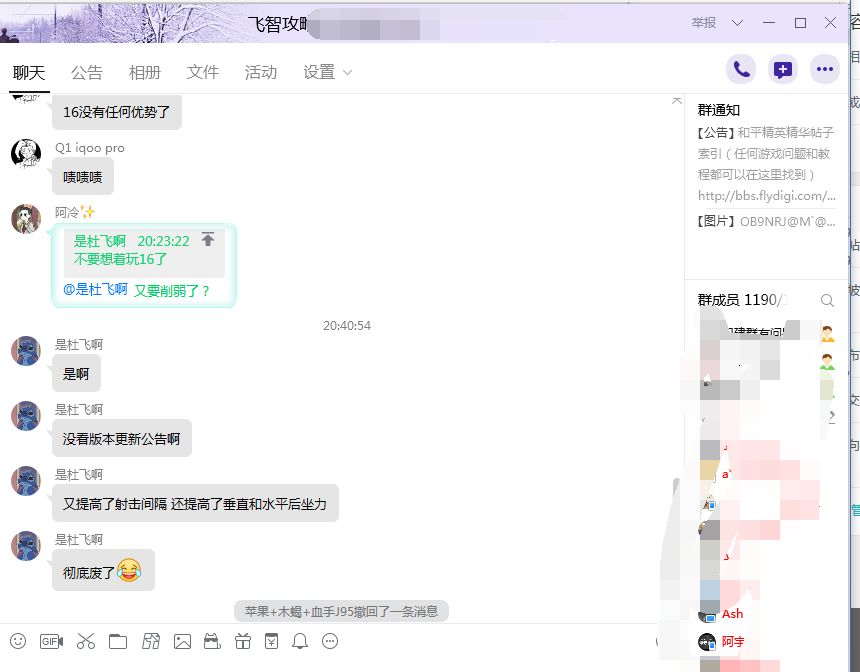Open 阿宇's avatar in the member list
The width and height of the screenshot is (860, 672).
pyautogui.click(x=707, y=641)
